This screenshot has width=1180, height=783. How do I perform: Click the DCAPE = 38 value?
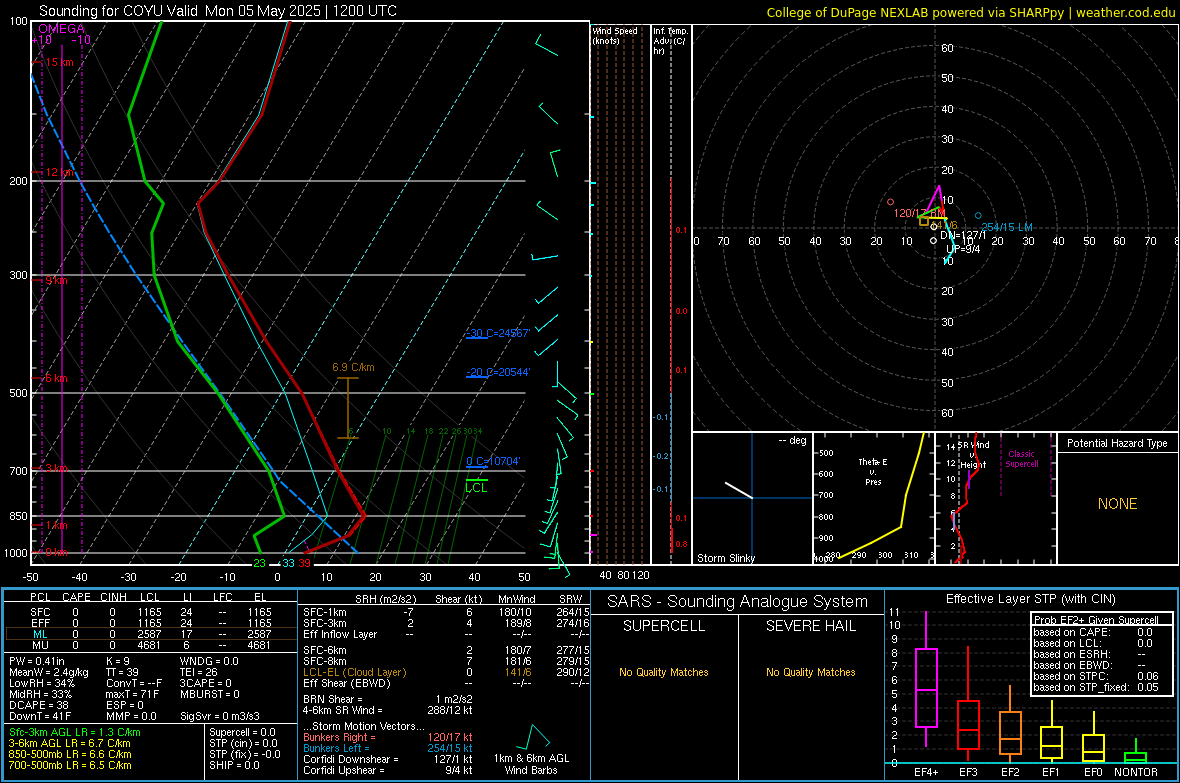(x=39, y=705)
